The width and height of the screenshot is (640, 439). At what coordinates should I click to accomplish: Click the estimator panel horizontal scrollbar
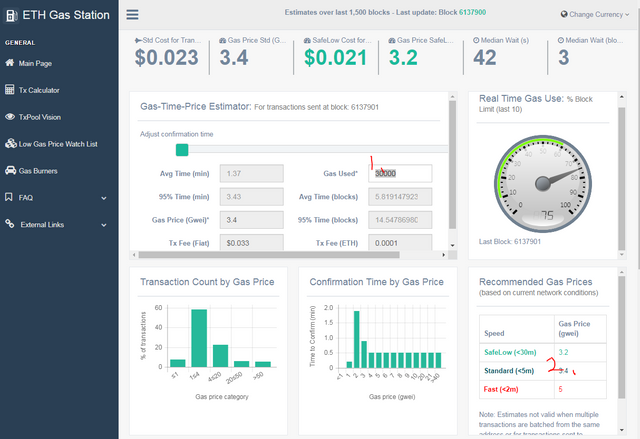pyautogui.click(x=269, y=255)
